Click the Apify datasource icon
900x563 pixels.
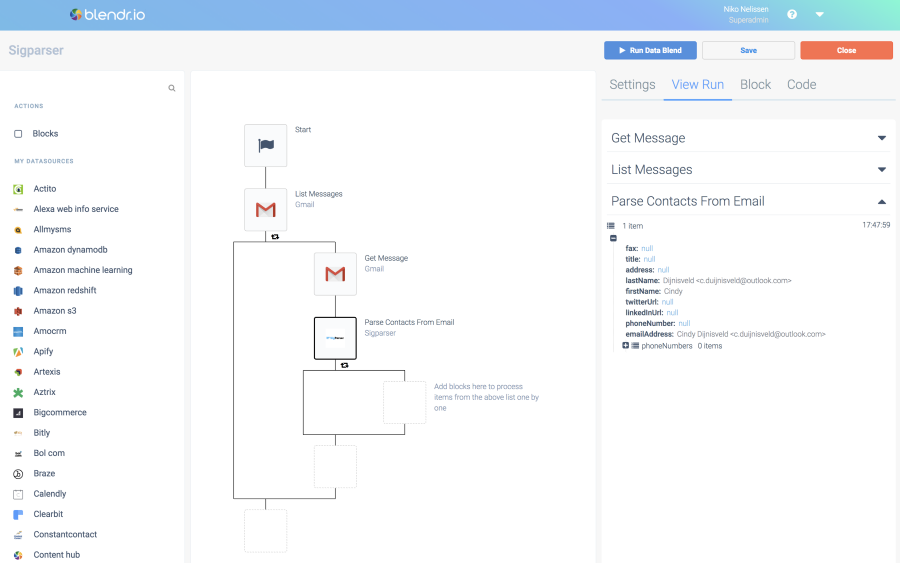(18, 352)
